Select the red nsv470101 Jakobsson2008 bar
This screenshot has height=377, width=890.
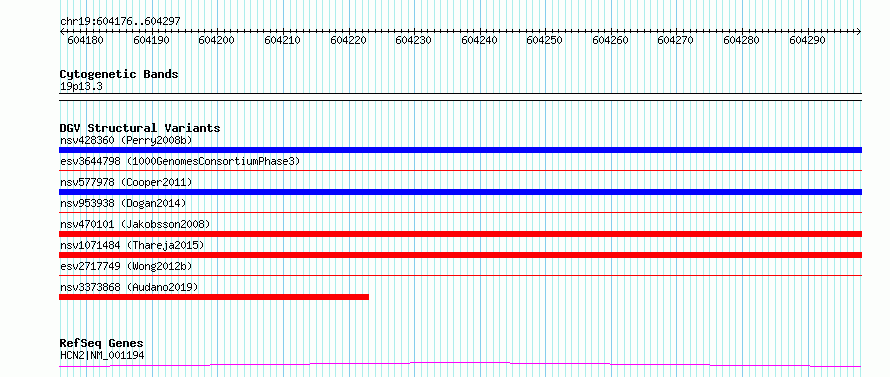[x=460, y=234]
